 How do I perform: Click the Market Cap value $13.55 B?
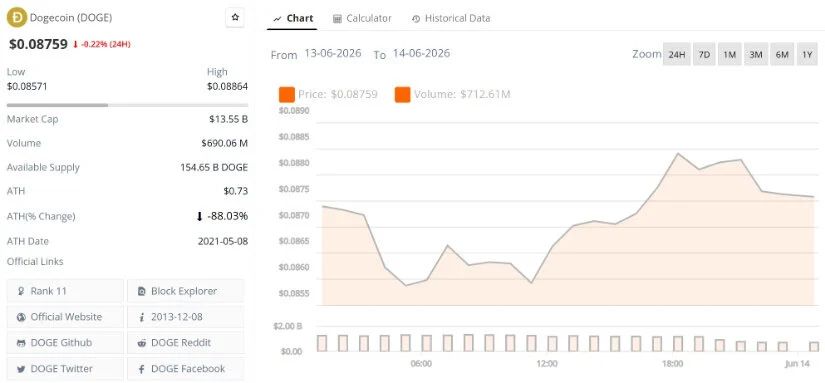pos(228,119)
